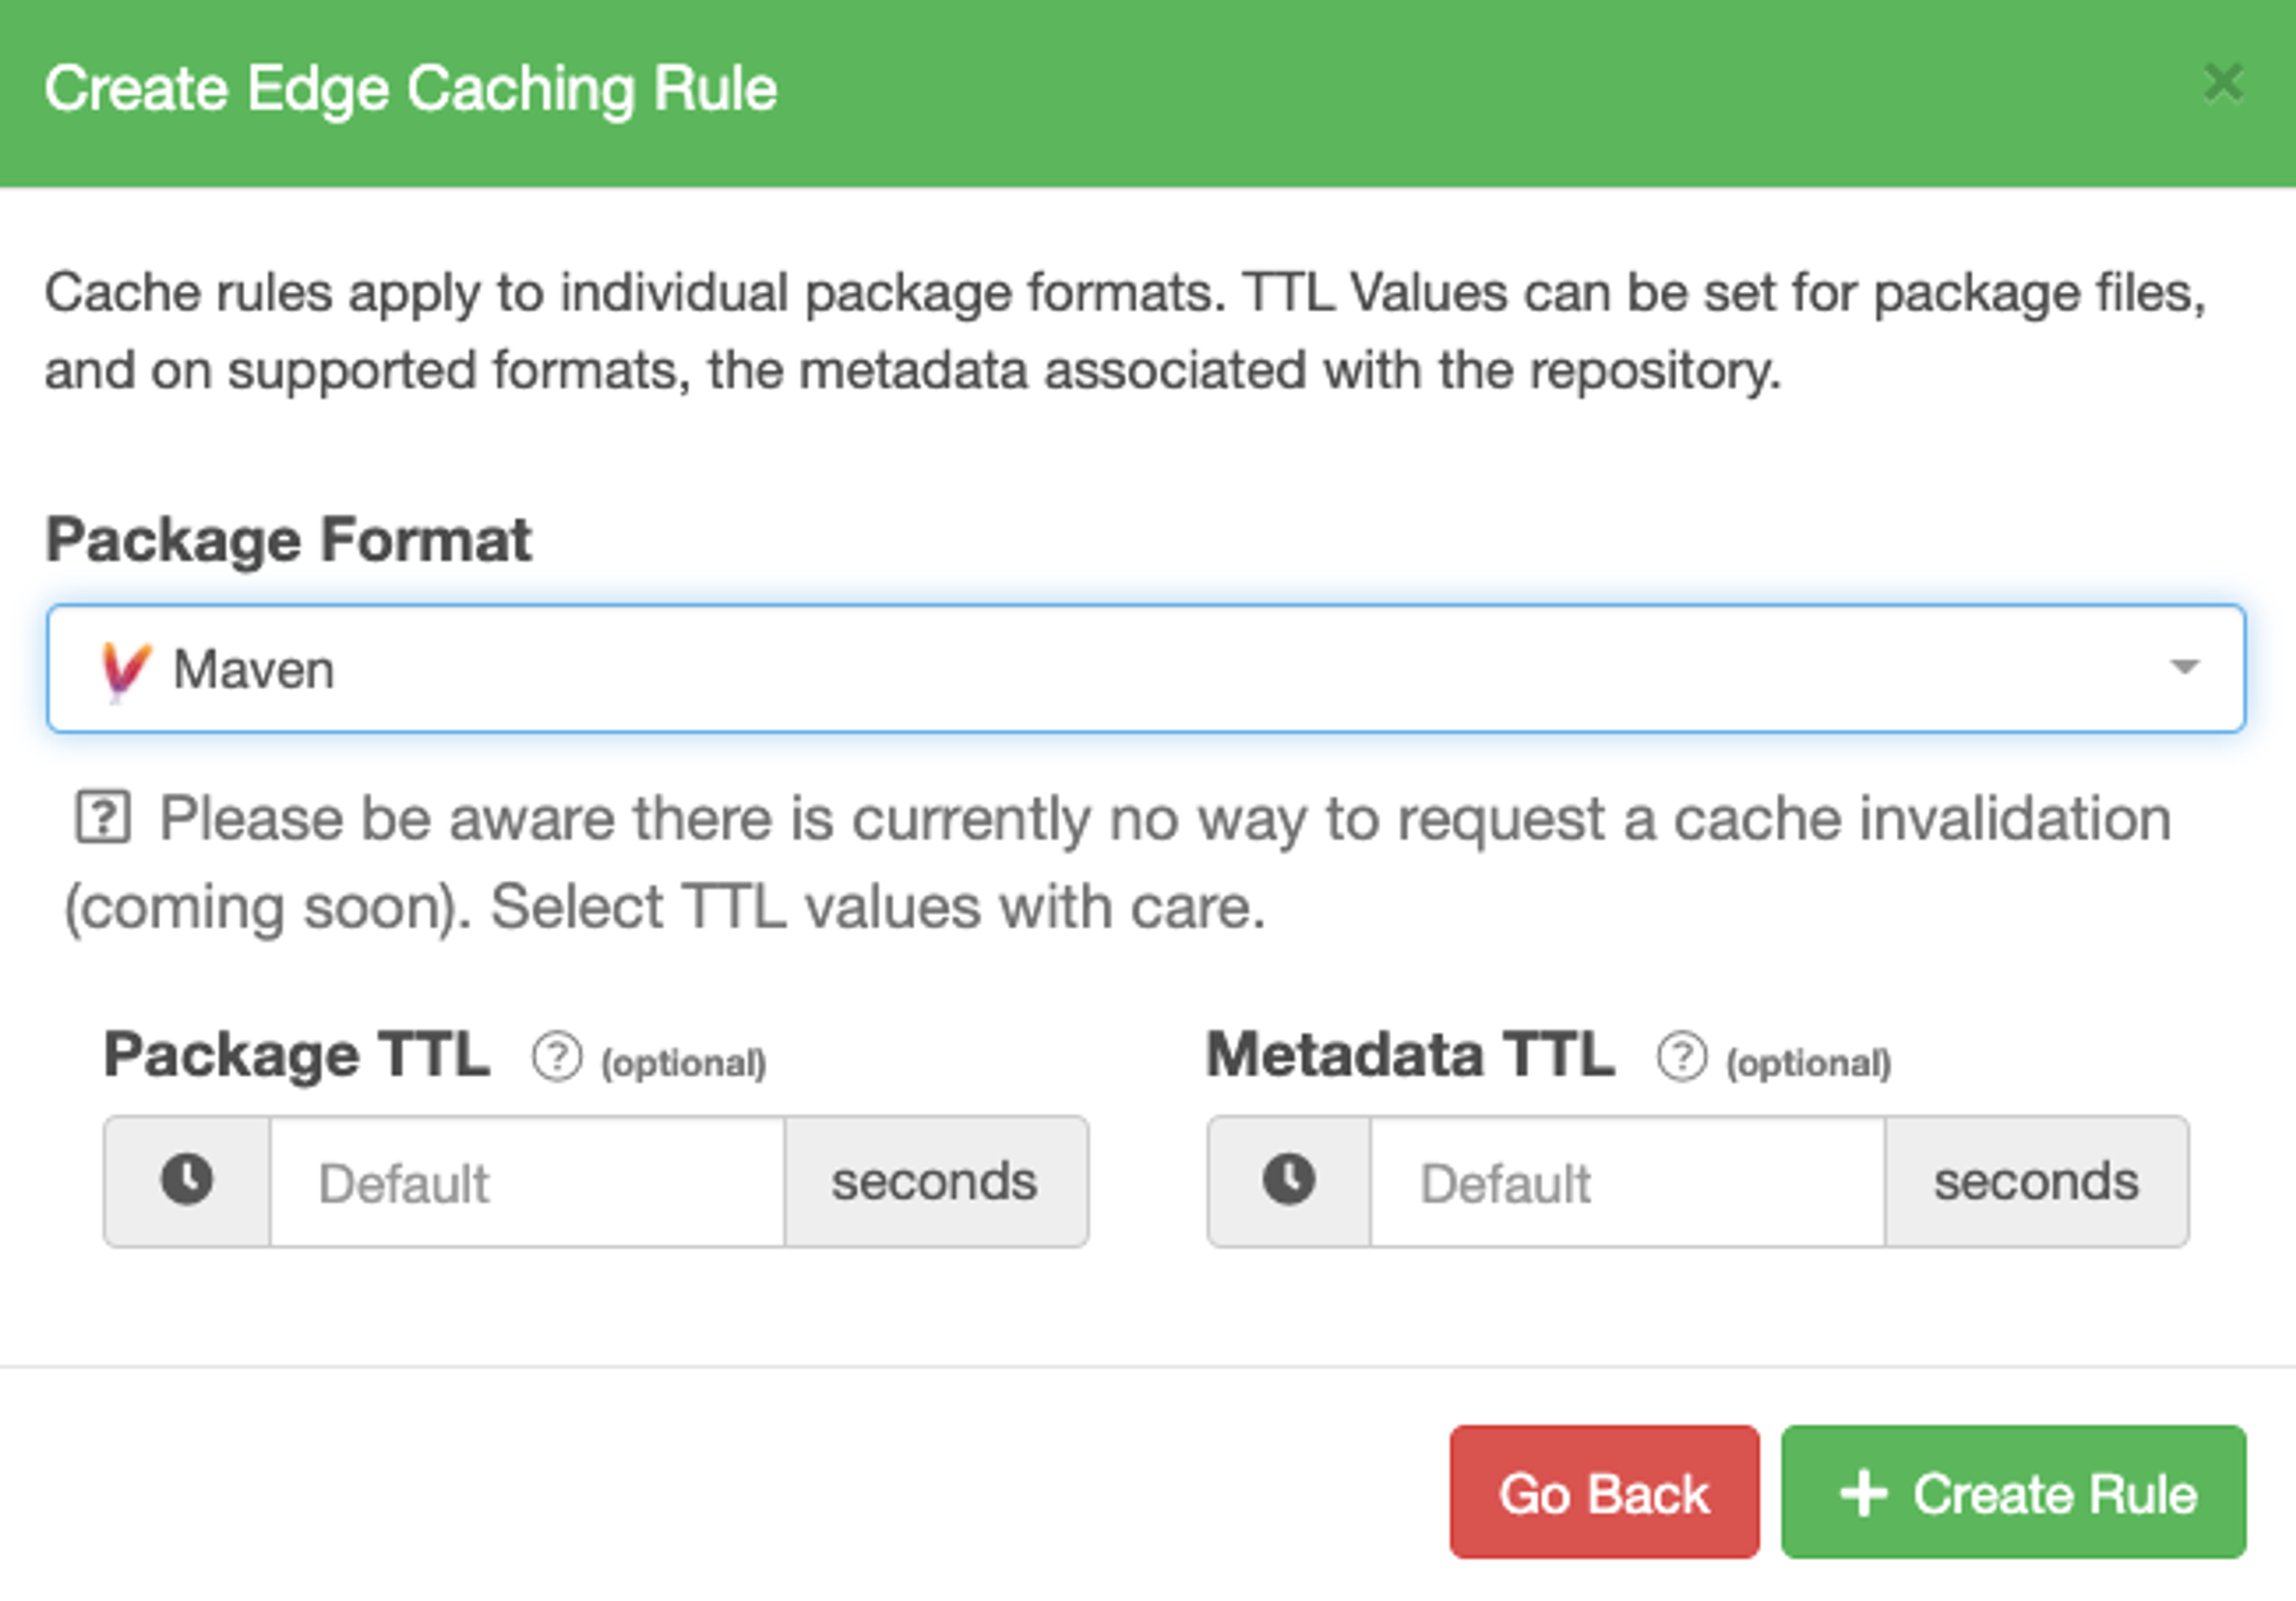The image size is (2296, 1601).
Task: Focus the Package TTL input field
Action: pos(527,1182)
